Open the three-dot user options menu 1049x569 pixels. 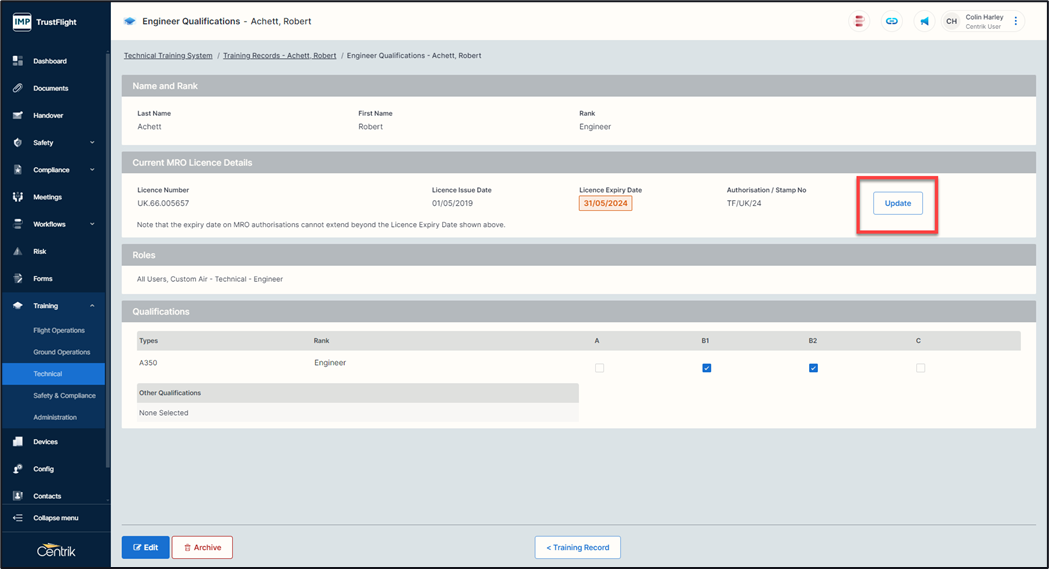[1016, 21]
